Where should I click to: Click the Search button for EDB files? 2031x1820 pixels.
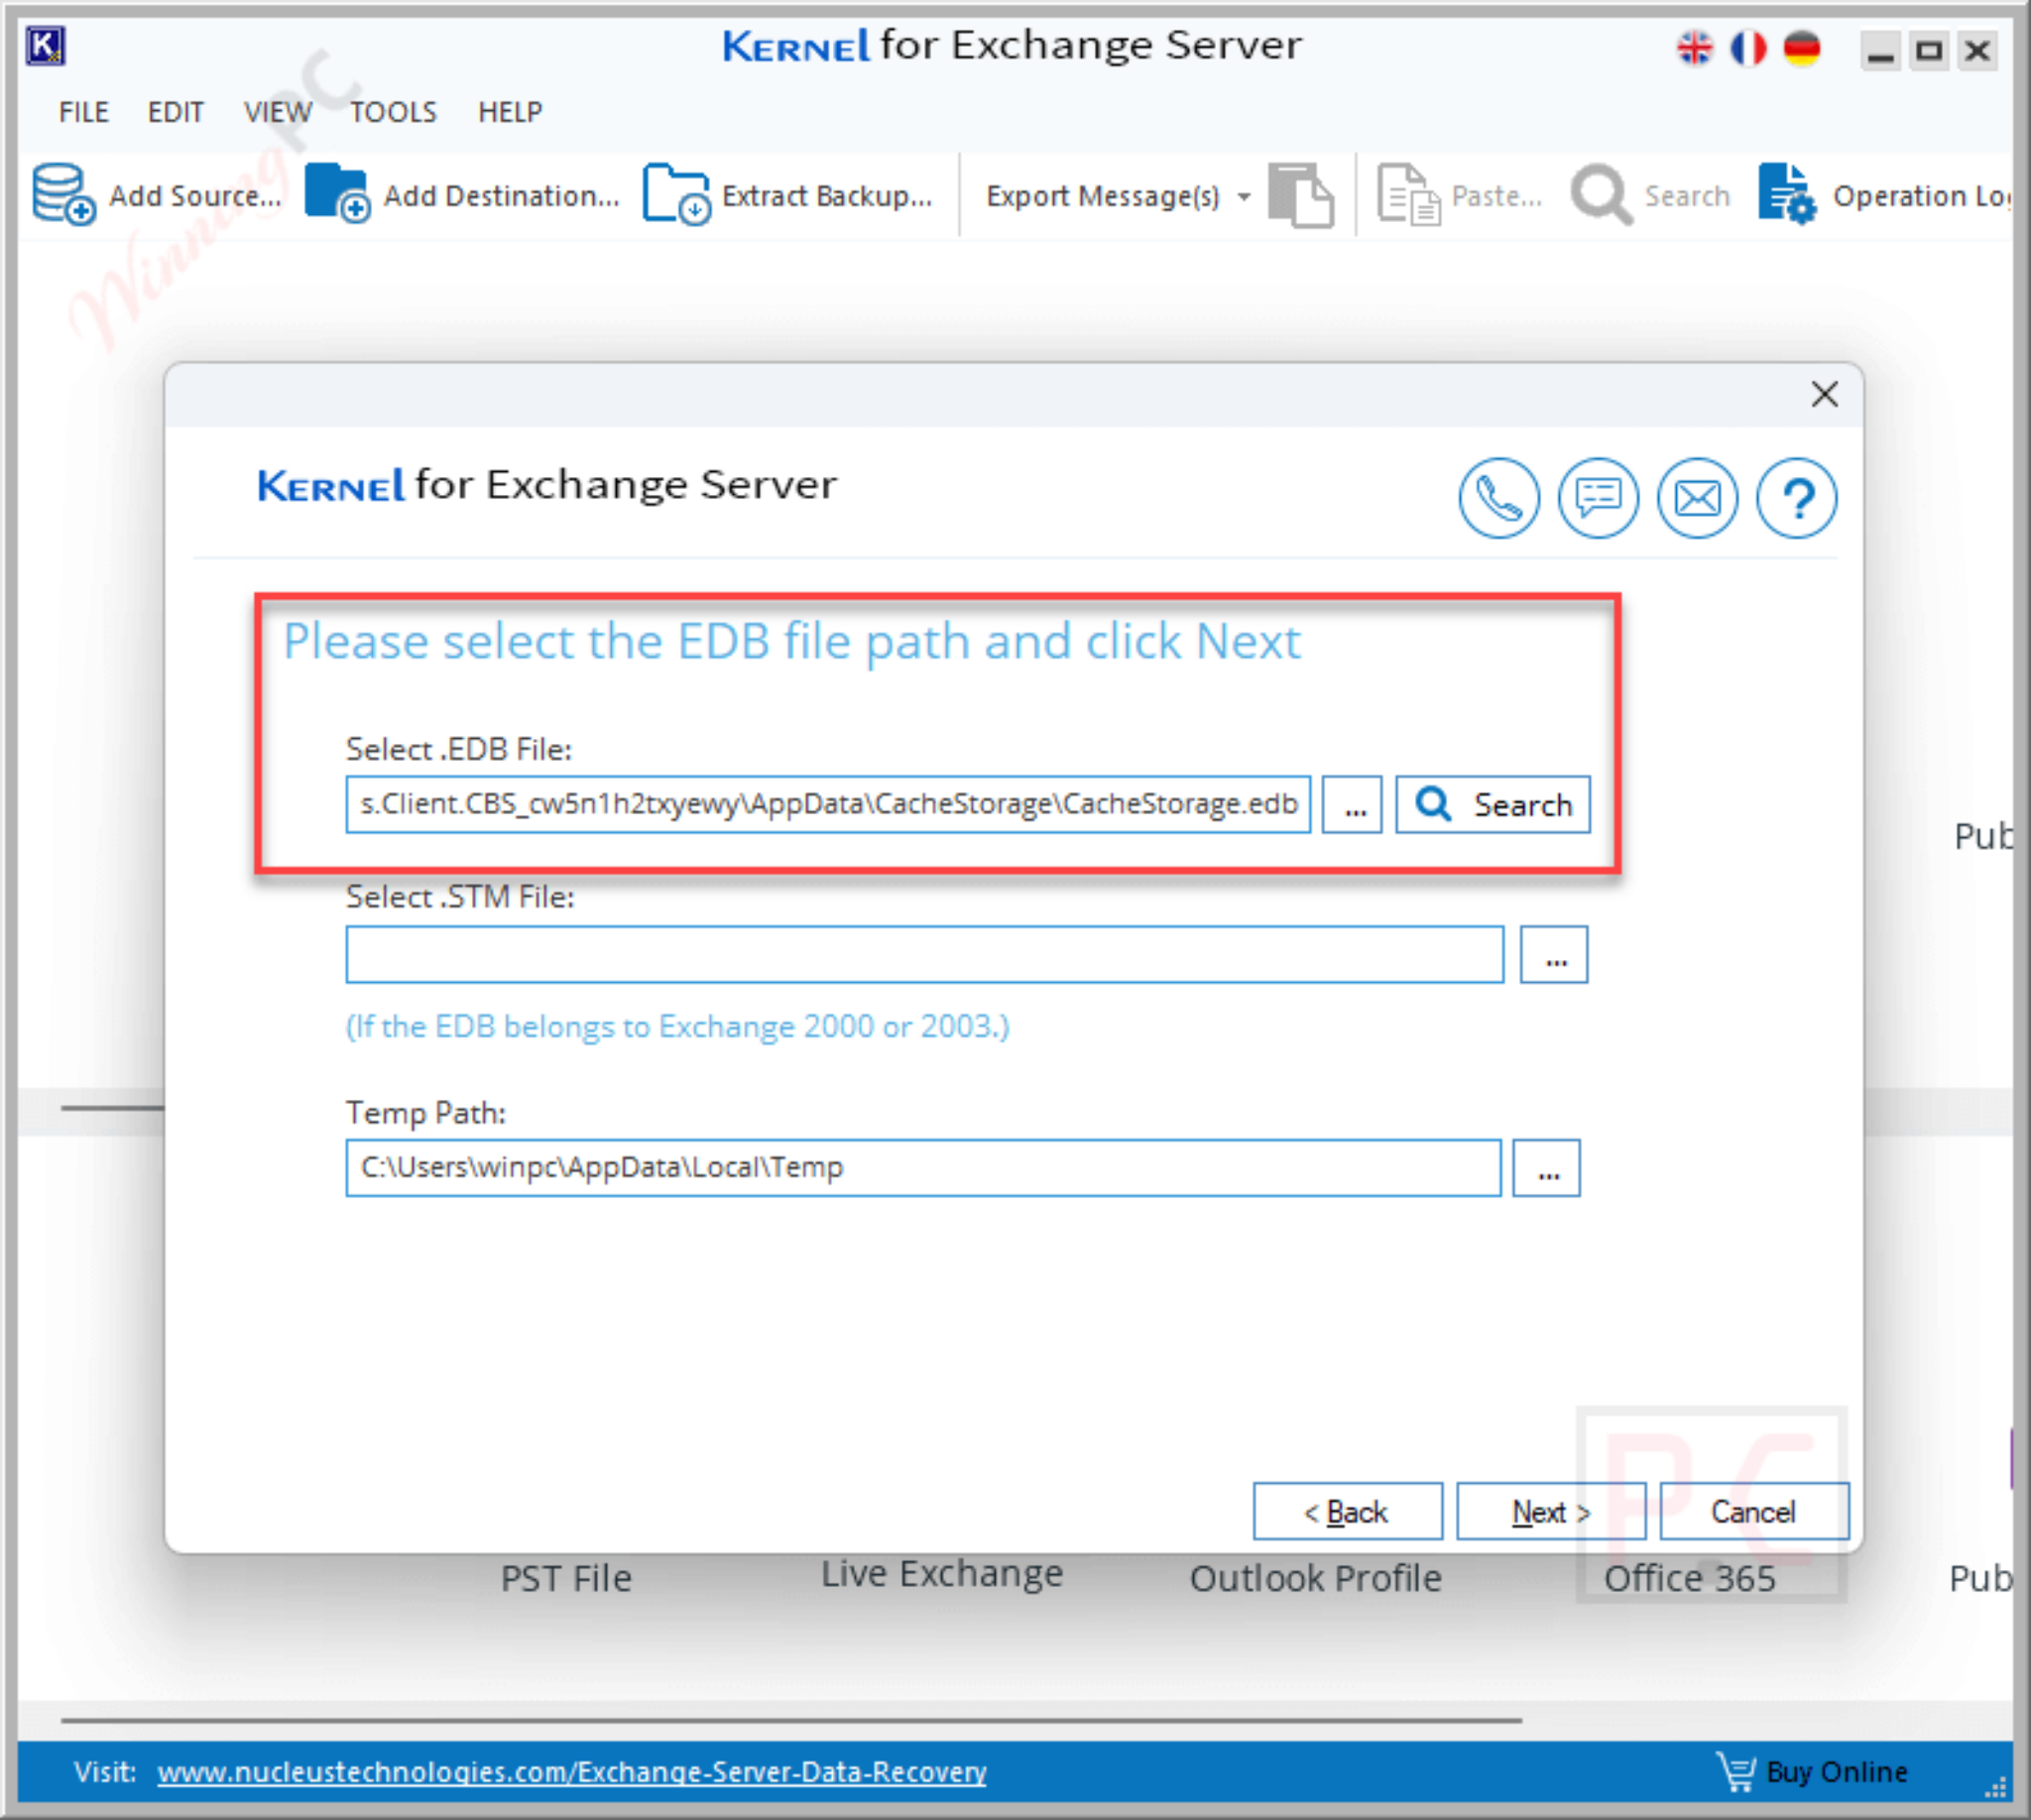(1493, 804)
